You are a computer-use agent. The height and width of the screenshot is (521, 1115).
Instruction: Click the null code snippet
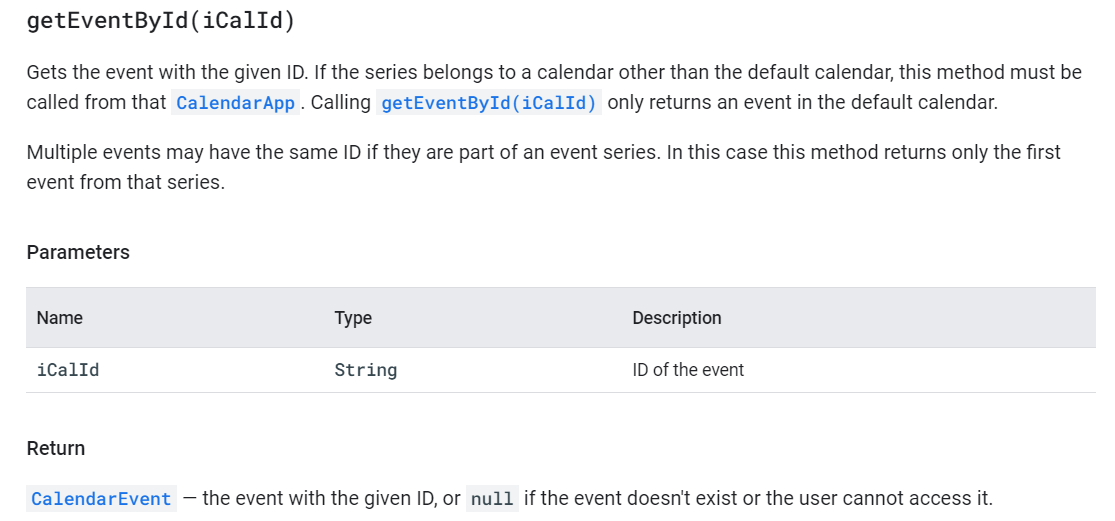click(492, 498)
